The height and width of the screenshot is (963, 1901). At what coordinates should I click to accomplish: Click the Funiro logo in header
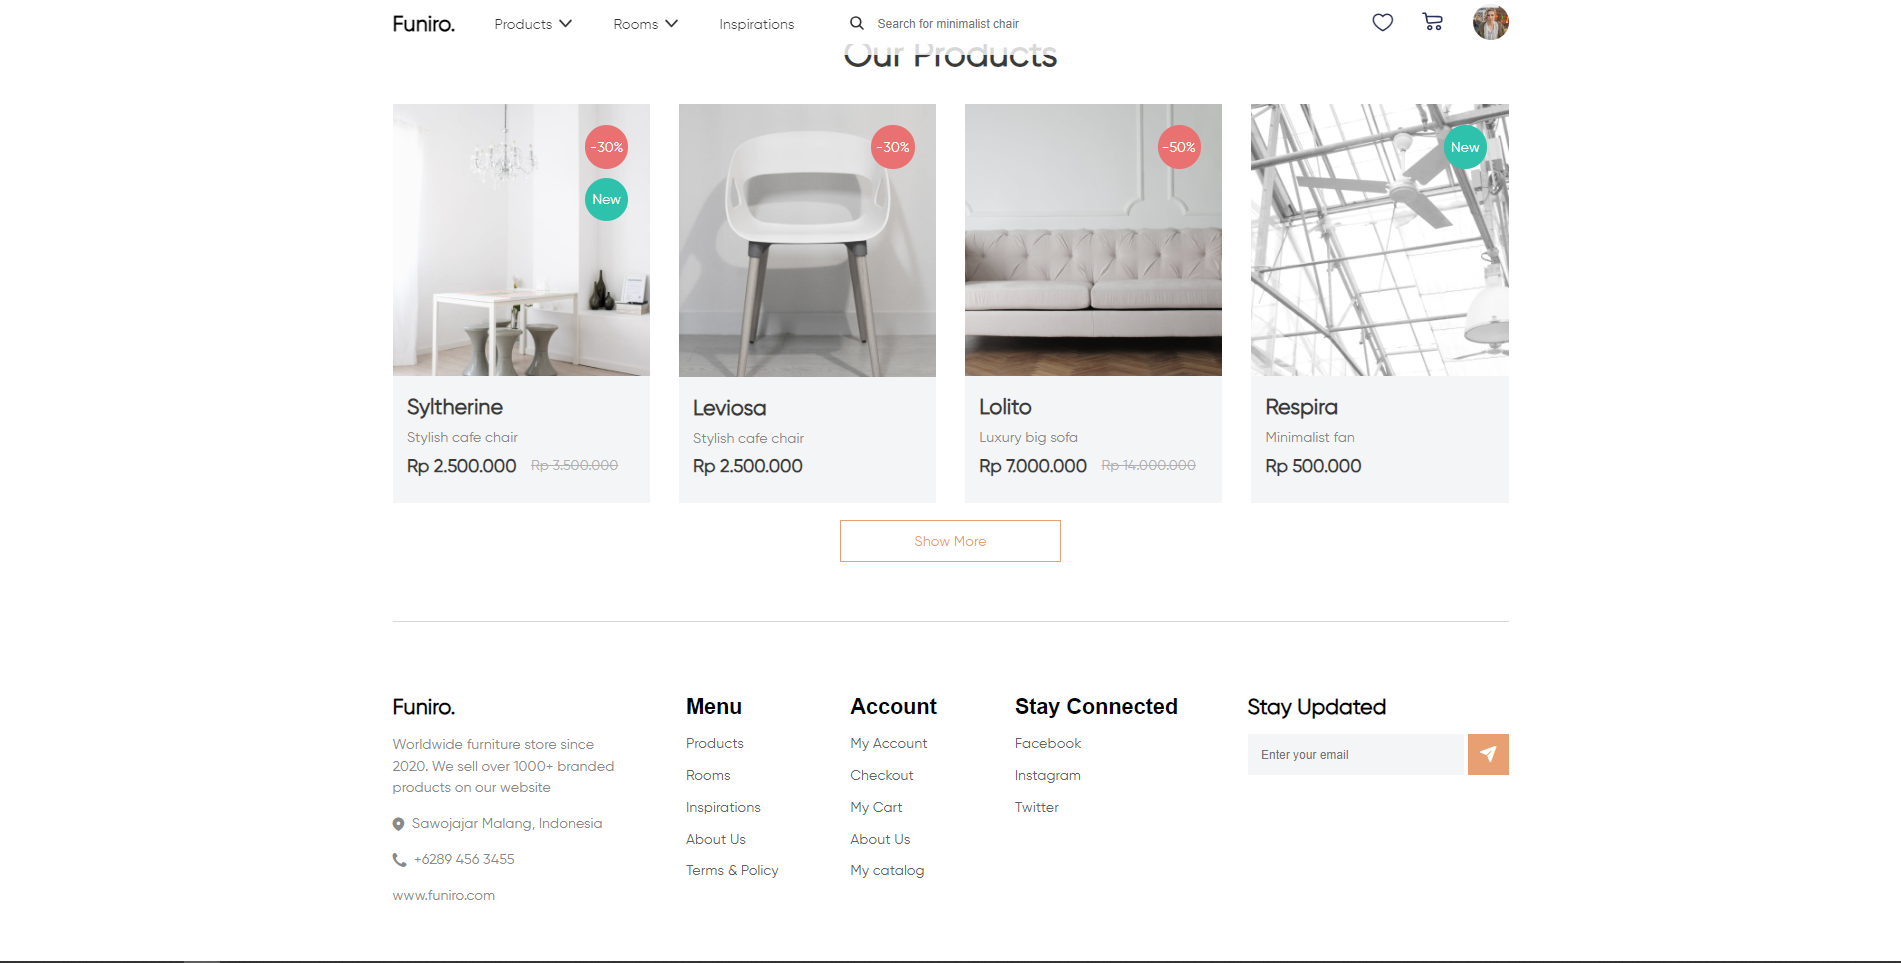pos(423,24)
